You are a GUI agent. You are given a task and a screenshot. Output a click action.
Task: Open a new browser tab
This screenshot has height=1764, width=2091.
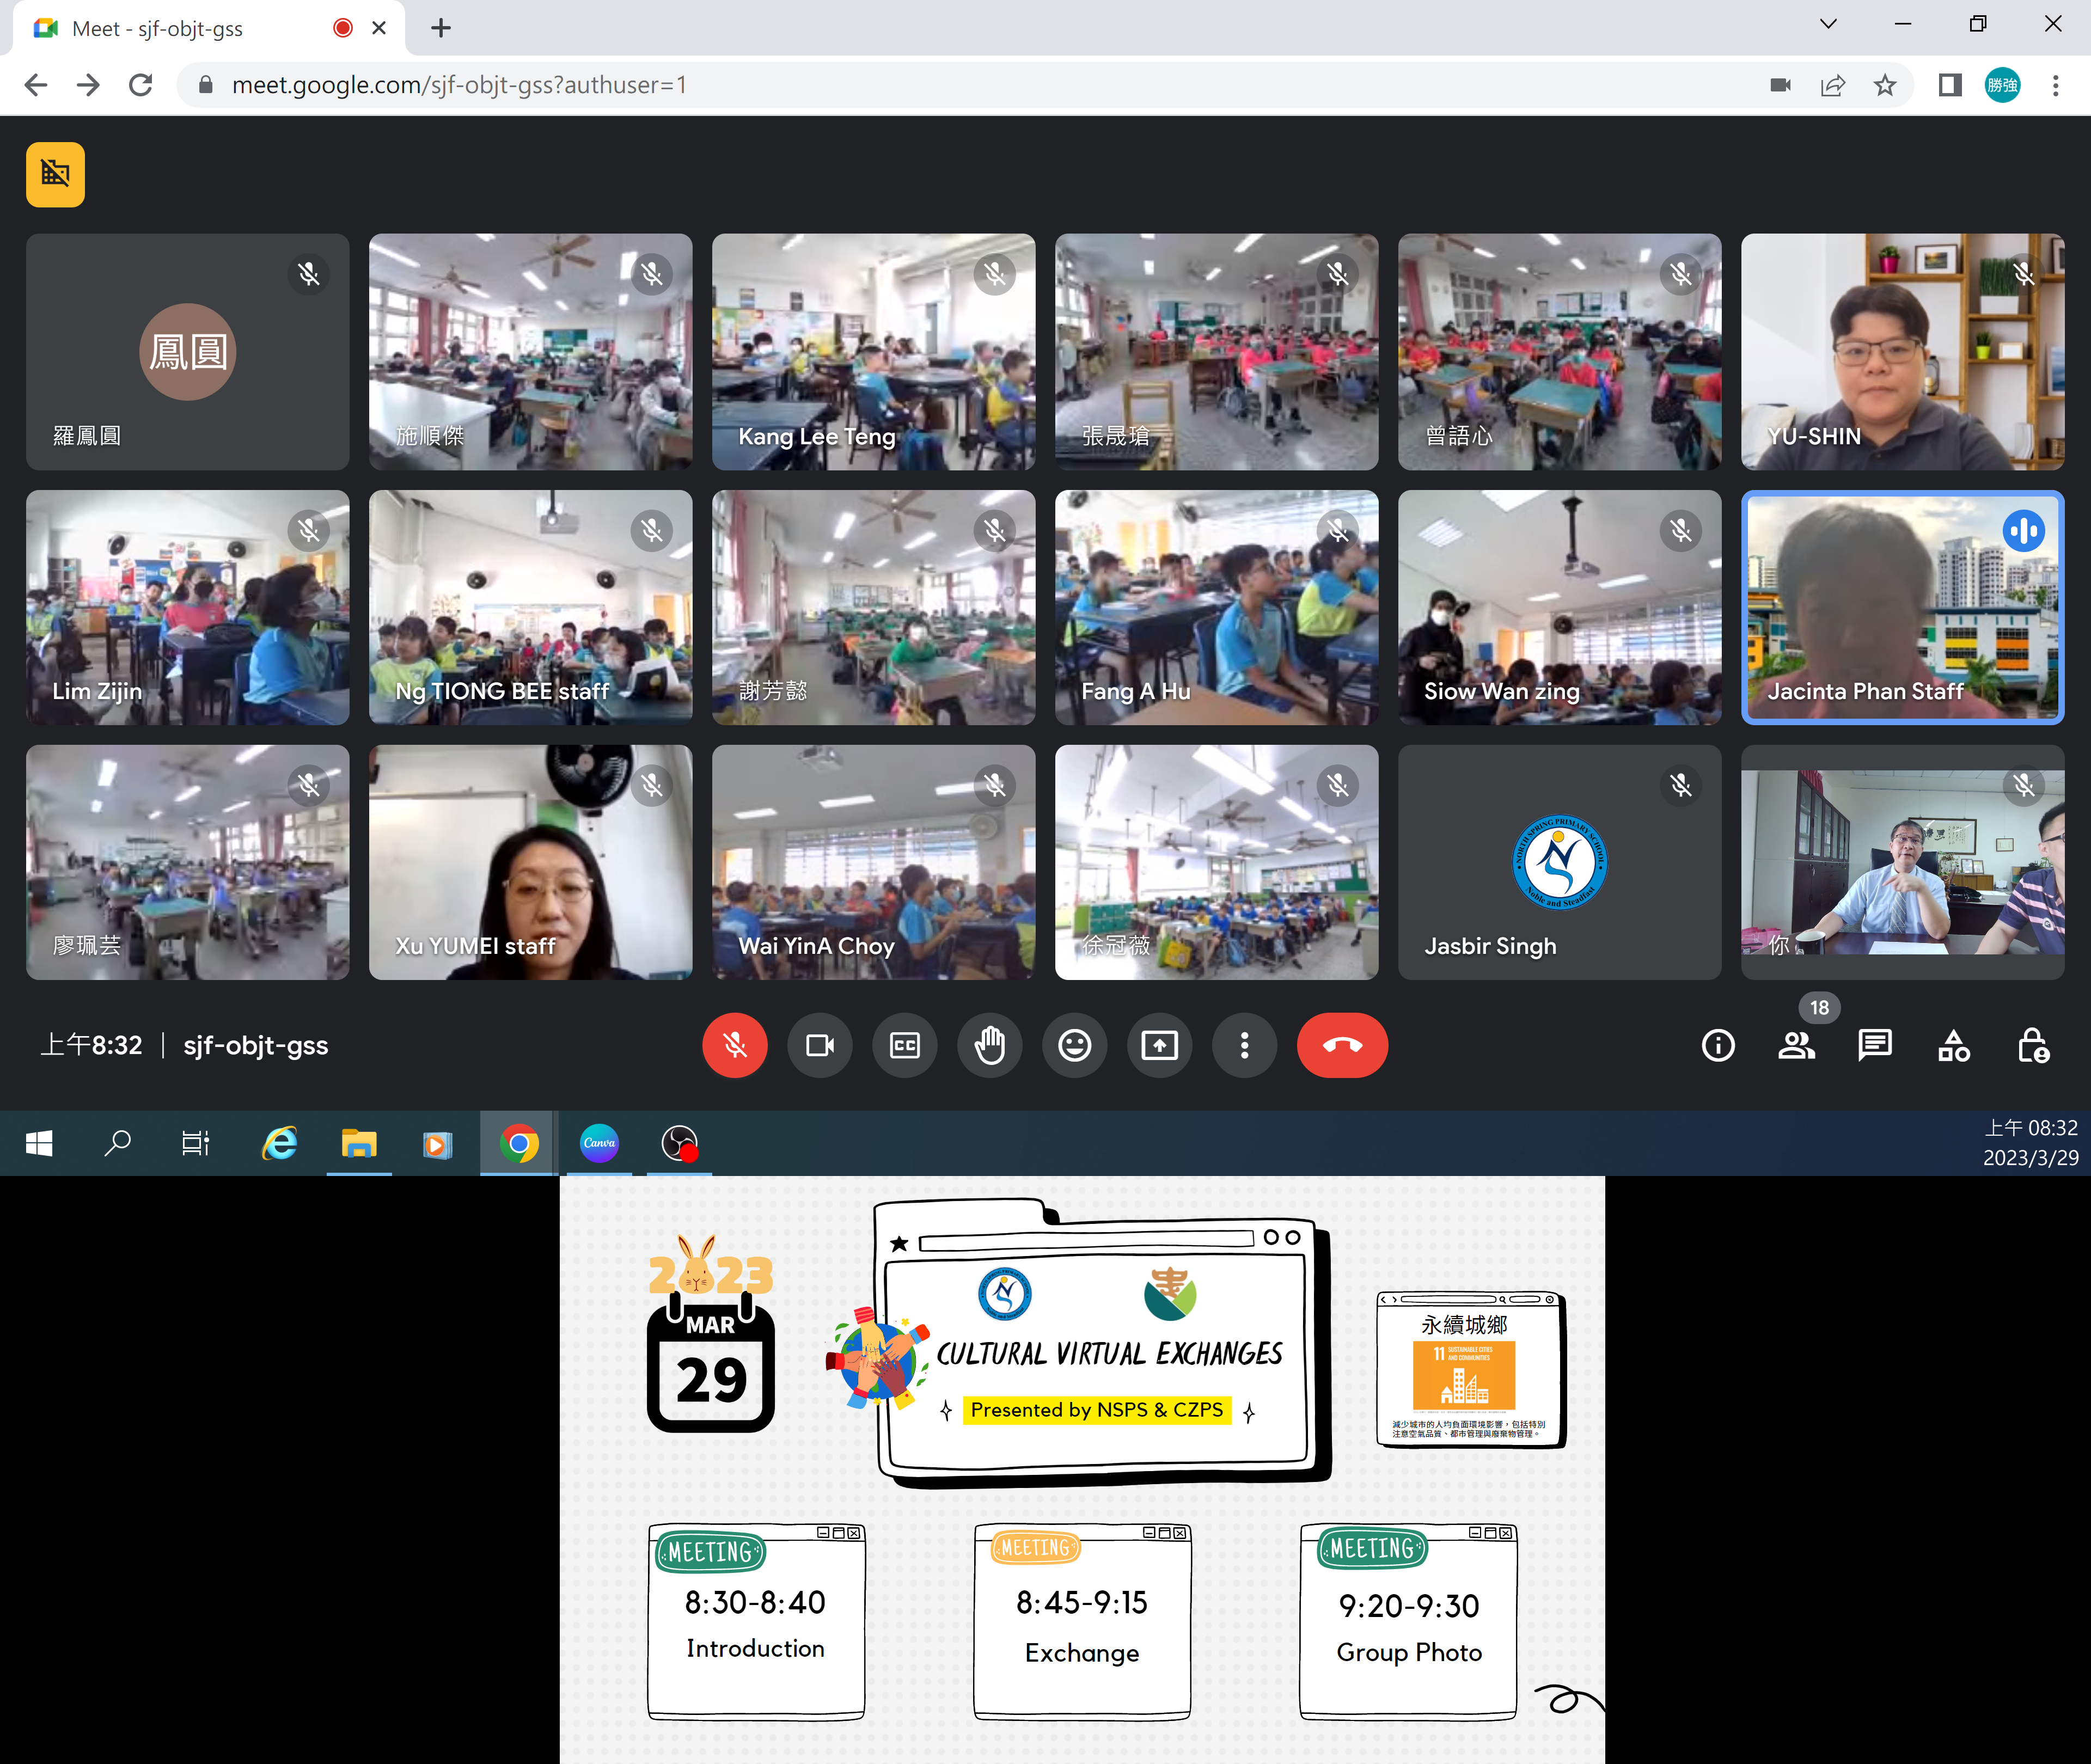(441, 28)
